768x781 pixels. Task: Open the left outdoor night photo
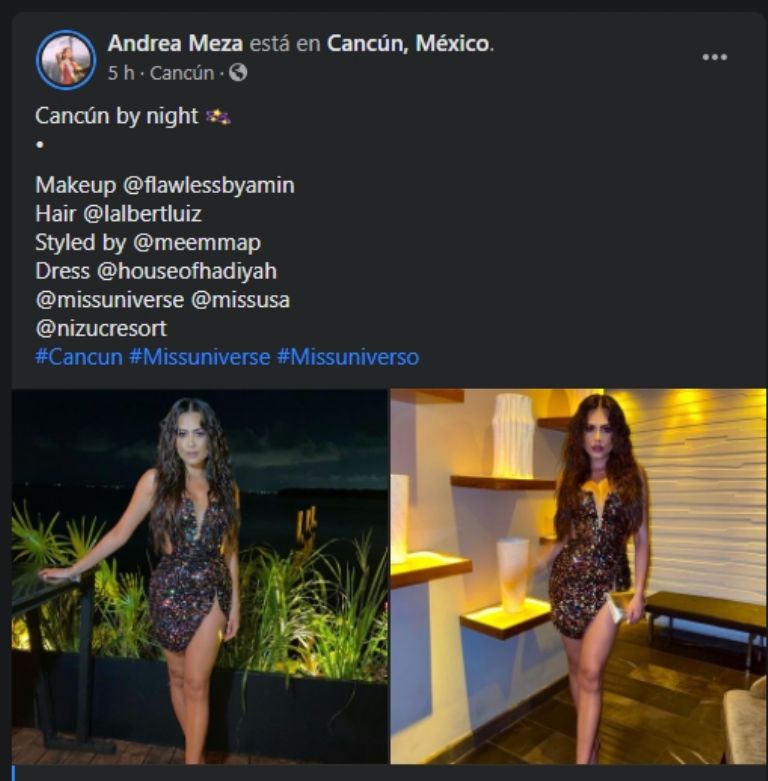[200, 576]
